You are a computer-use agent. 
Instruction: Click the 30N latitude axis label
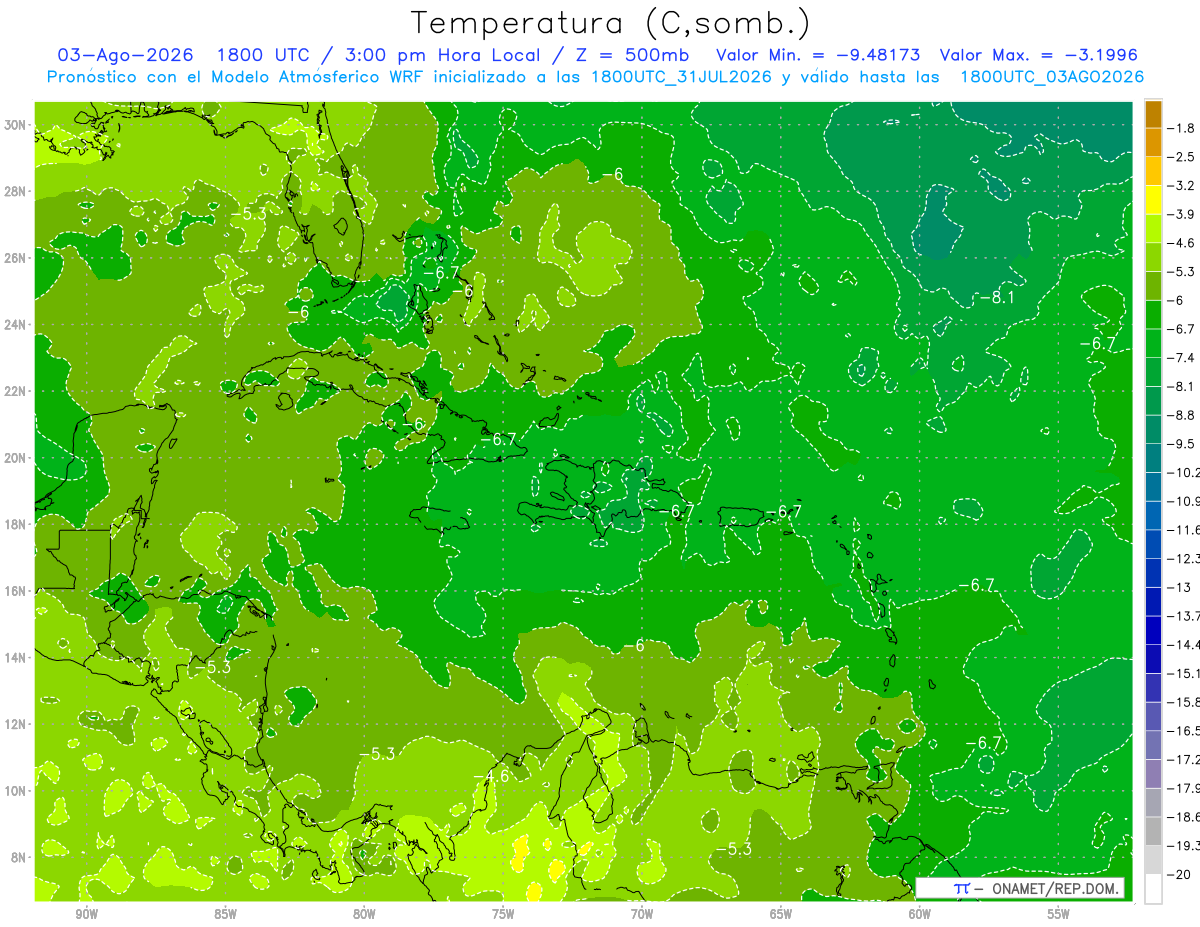click(x=15, y=125)
